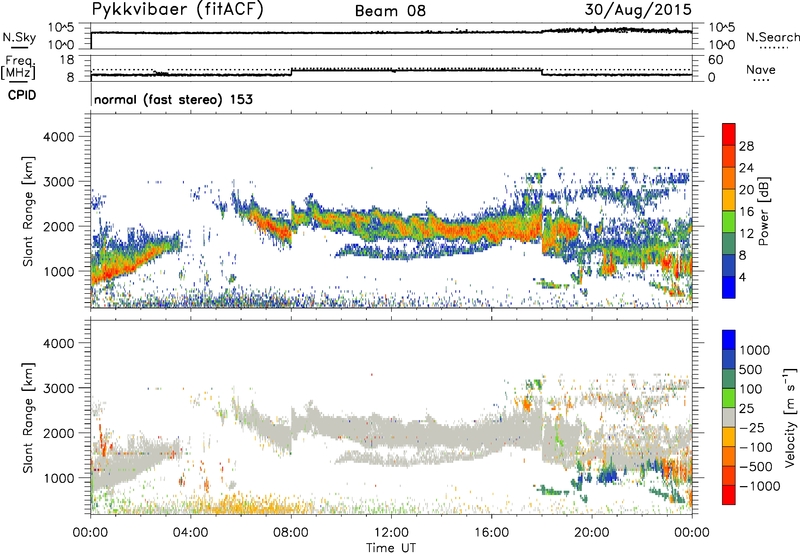Click the 'Beam 08' heading
800x554 pixels.
[x=390, y=11]
